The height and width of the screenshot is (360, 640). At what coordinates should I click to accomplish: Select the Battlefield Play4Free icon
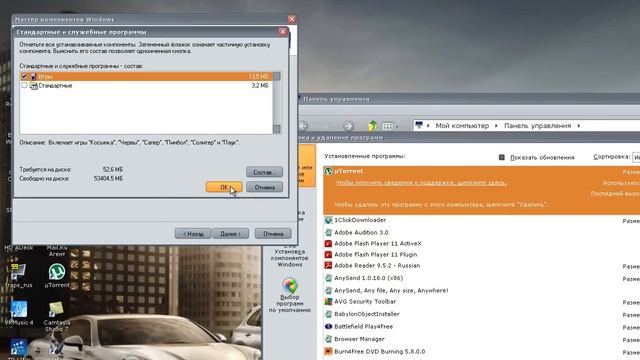(x=328, y=327)
